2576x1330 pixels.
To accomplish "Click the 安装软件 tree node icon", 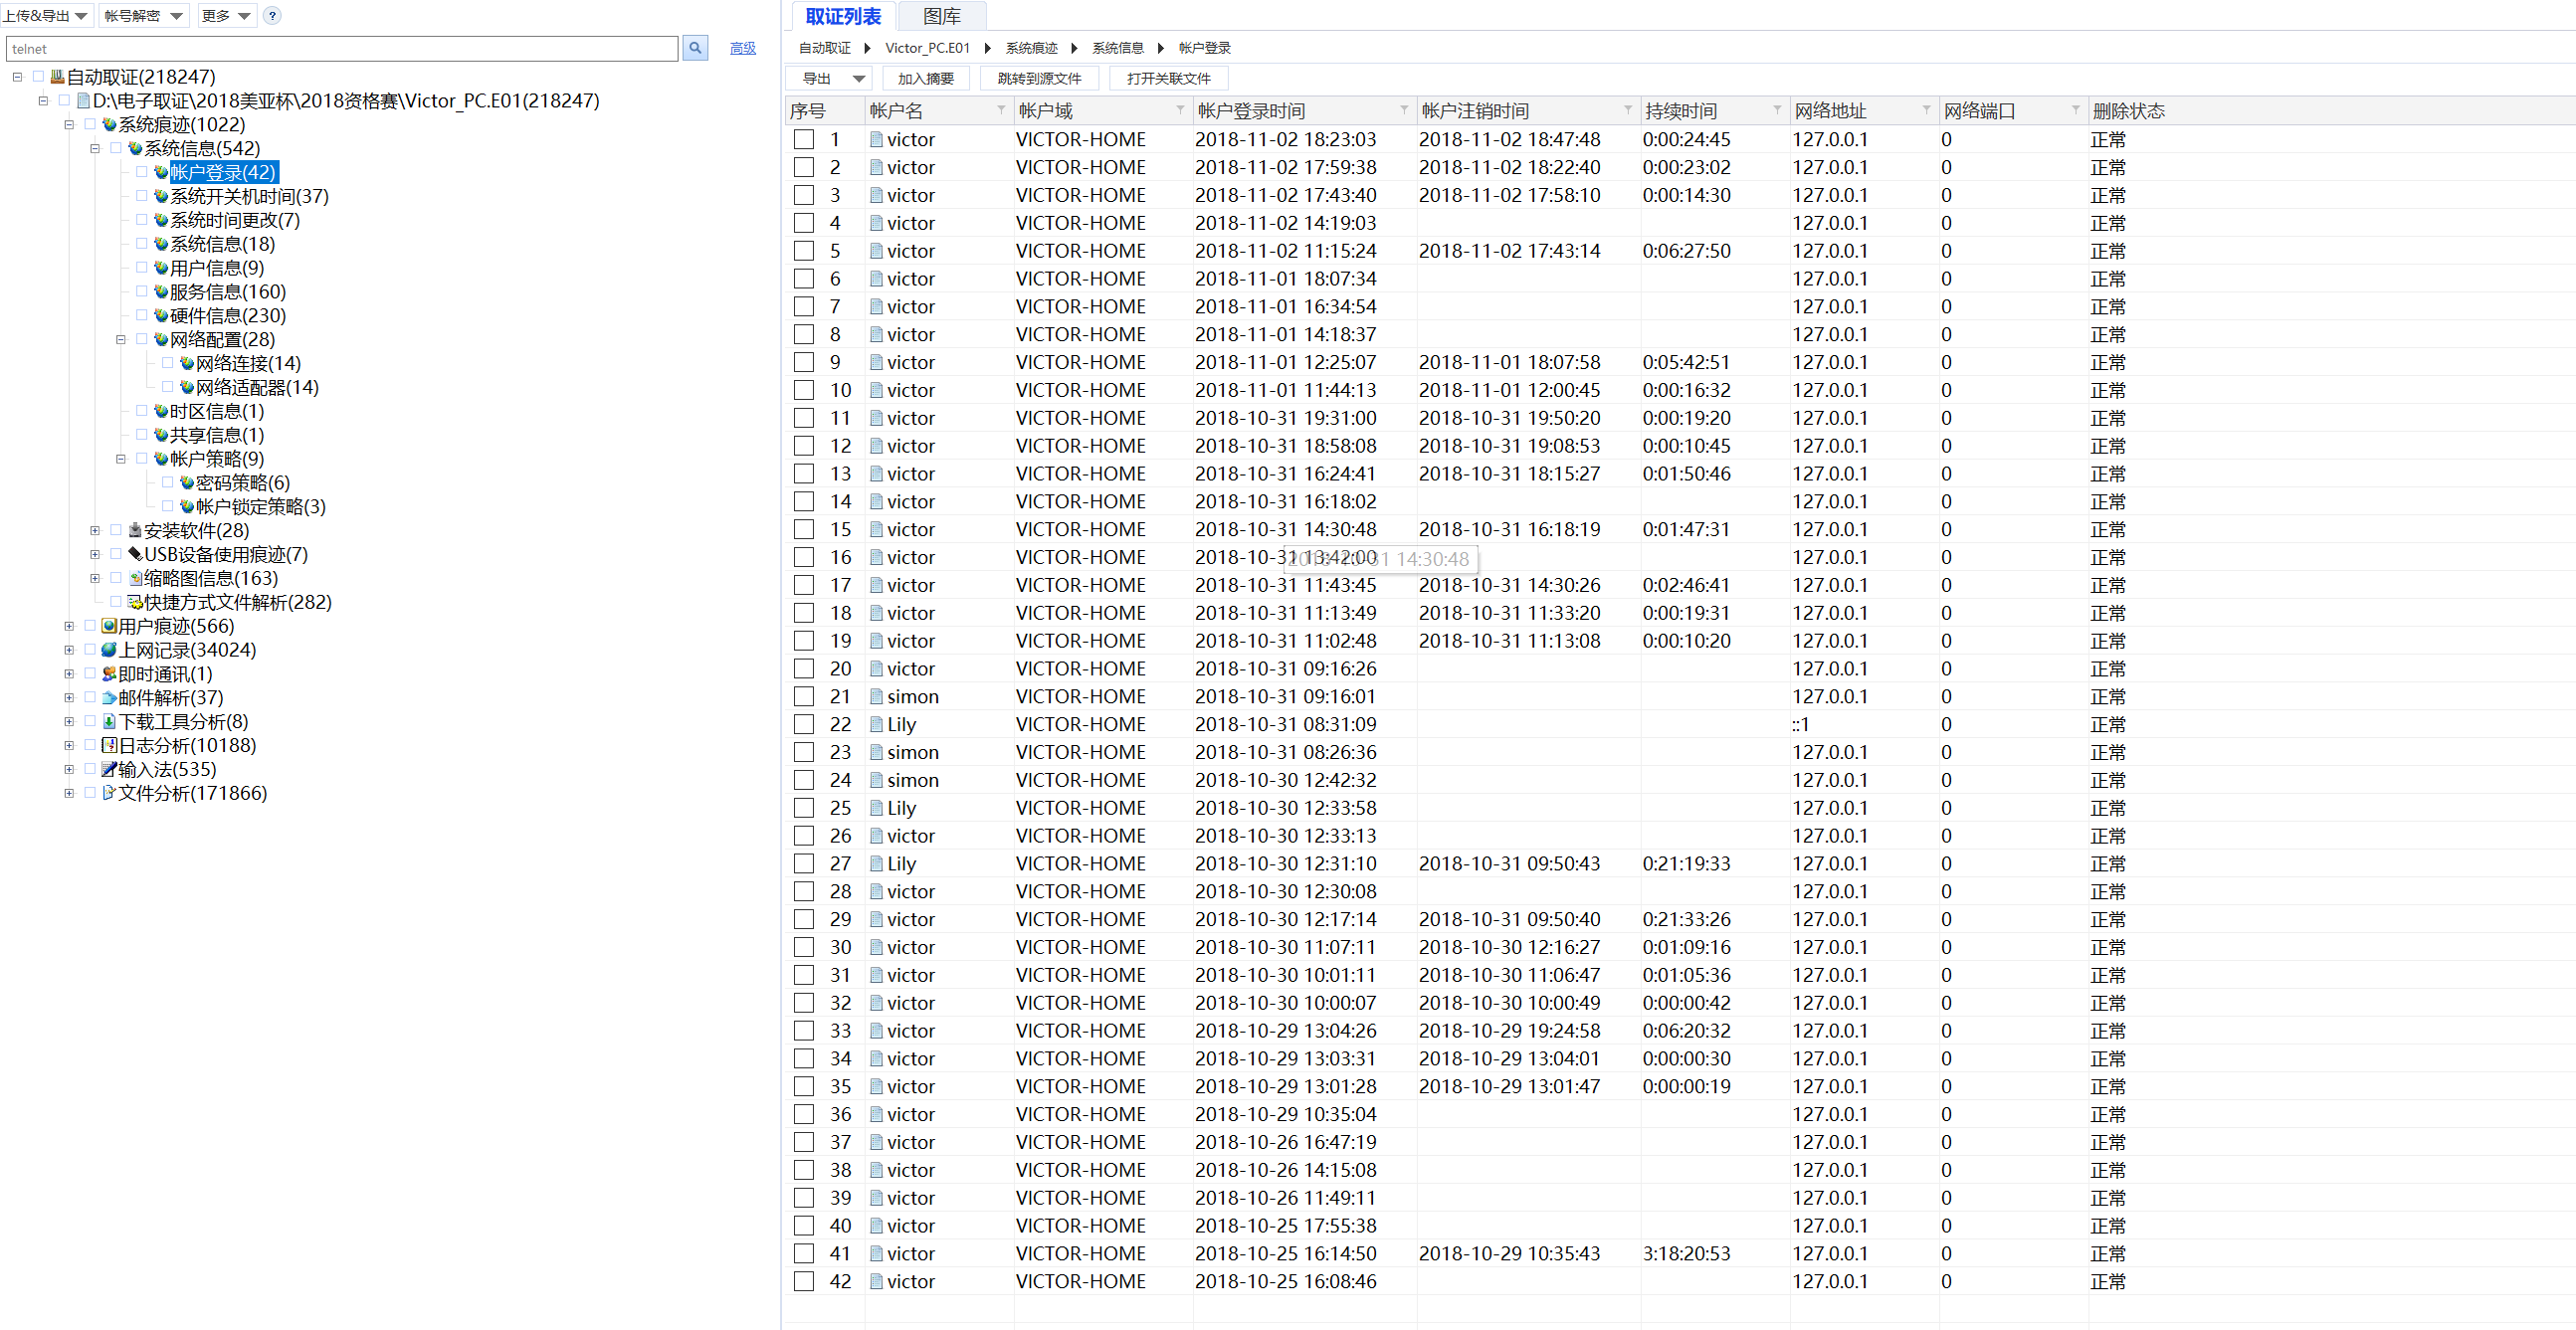I will [x=135, y=531].
